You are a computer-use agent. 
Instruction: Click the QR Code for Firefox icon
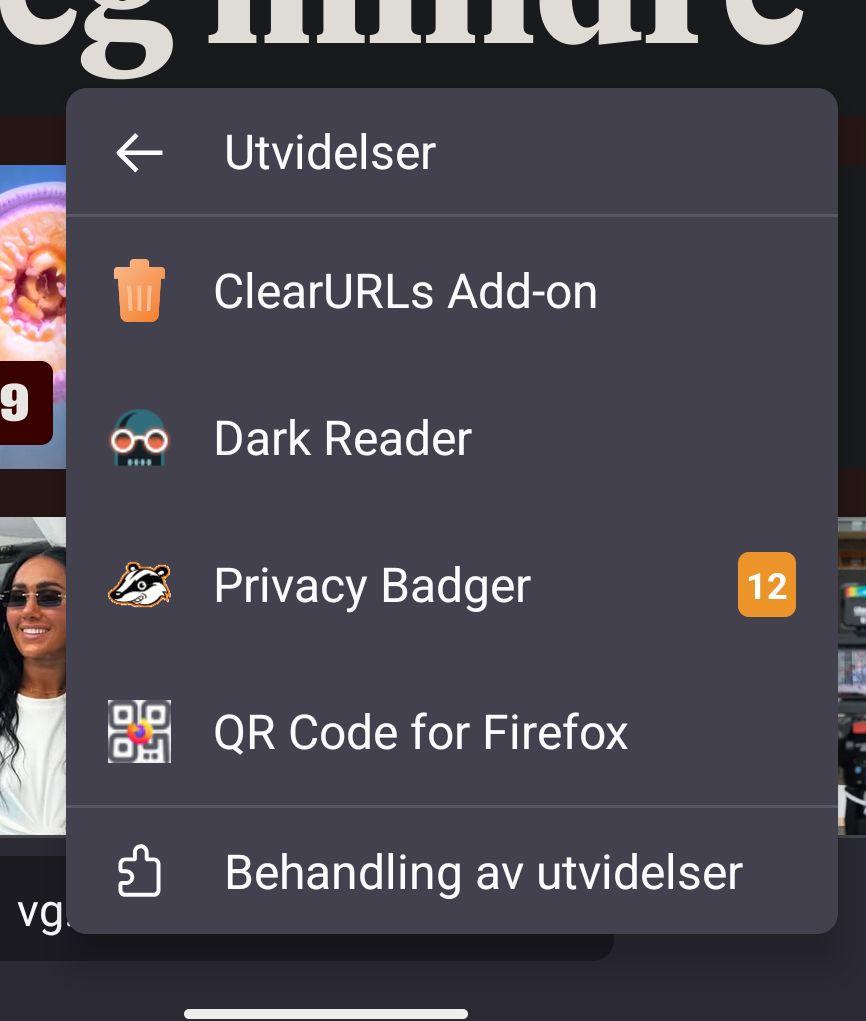click(139, 731)
